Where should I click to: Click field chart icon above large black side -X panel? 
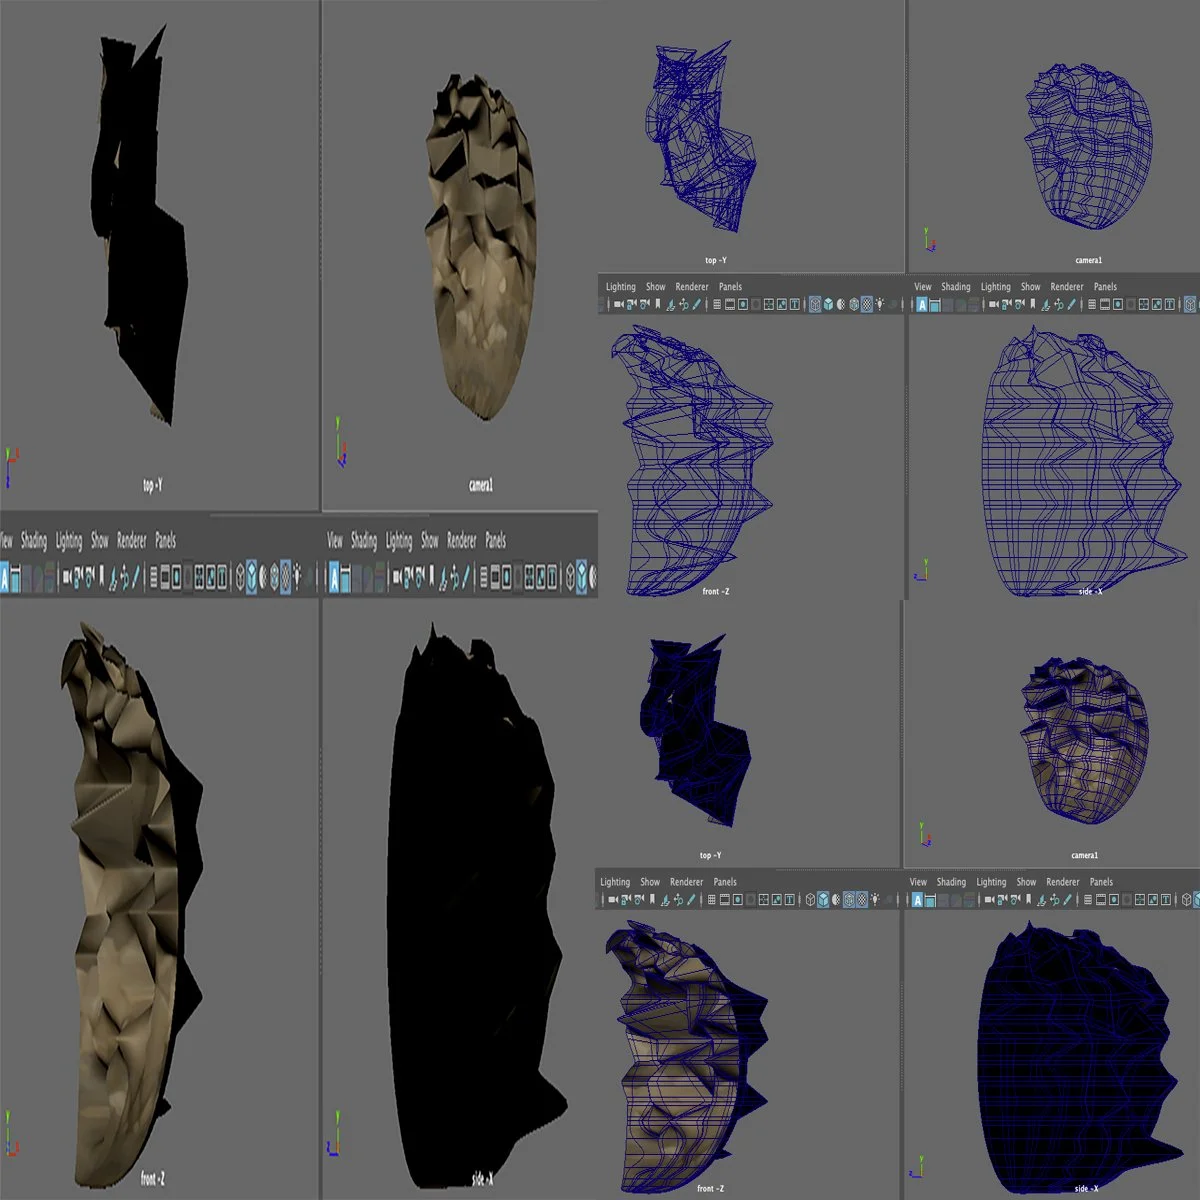[528, 577]
